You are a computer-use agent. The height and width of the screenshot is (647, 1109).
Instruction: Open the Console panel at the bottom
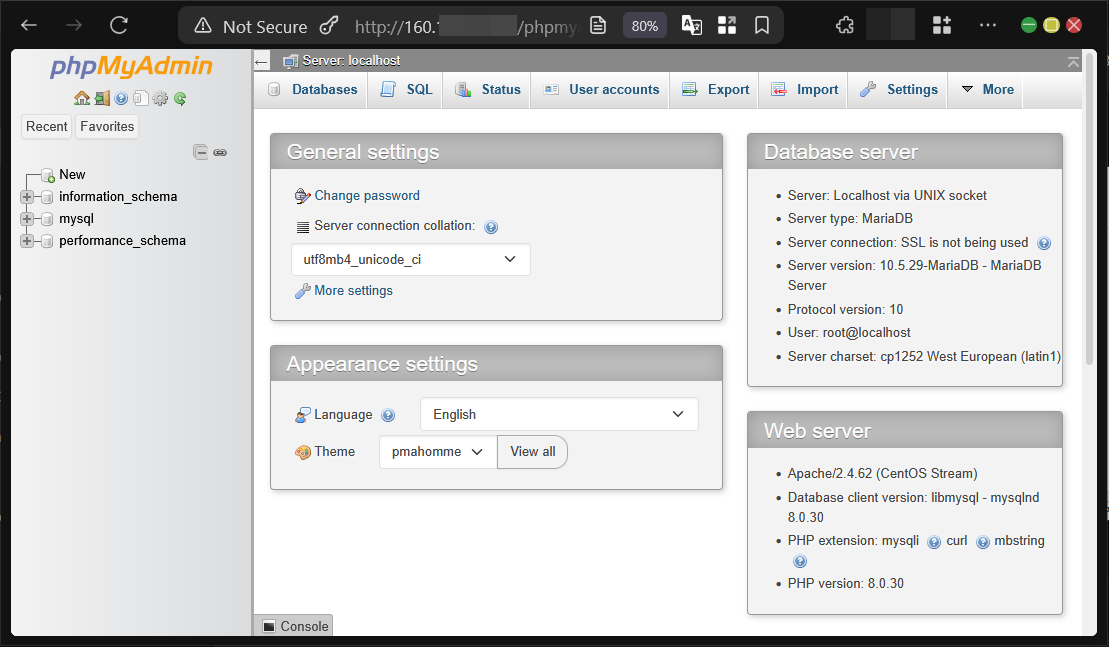coord(294,625)
